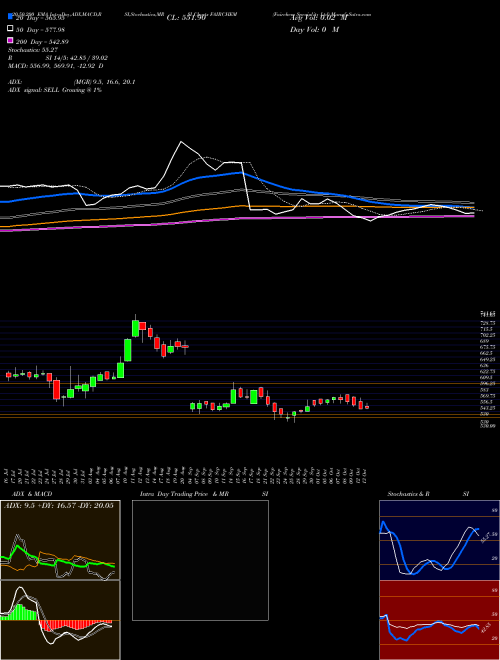This screenshot has height=660, width=500.
Task: Select the RSI 14/5 values line
Action: [x=58, y=58]
